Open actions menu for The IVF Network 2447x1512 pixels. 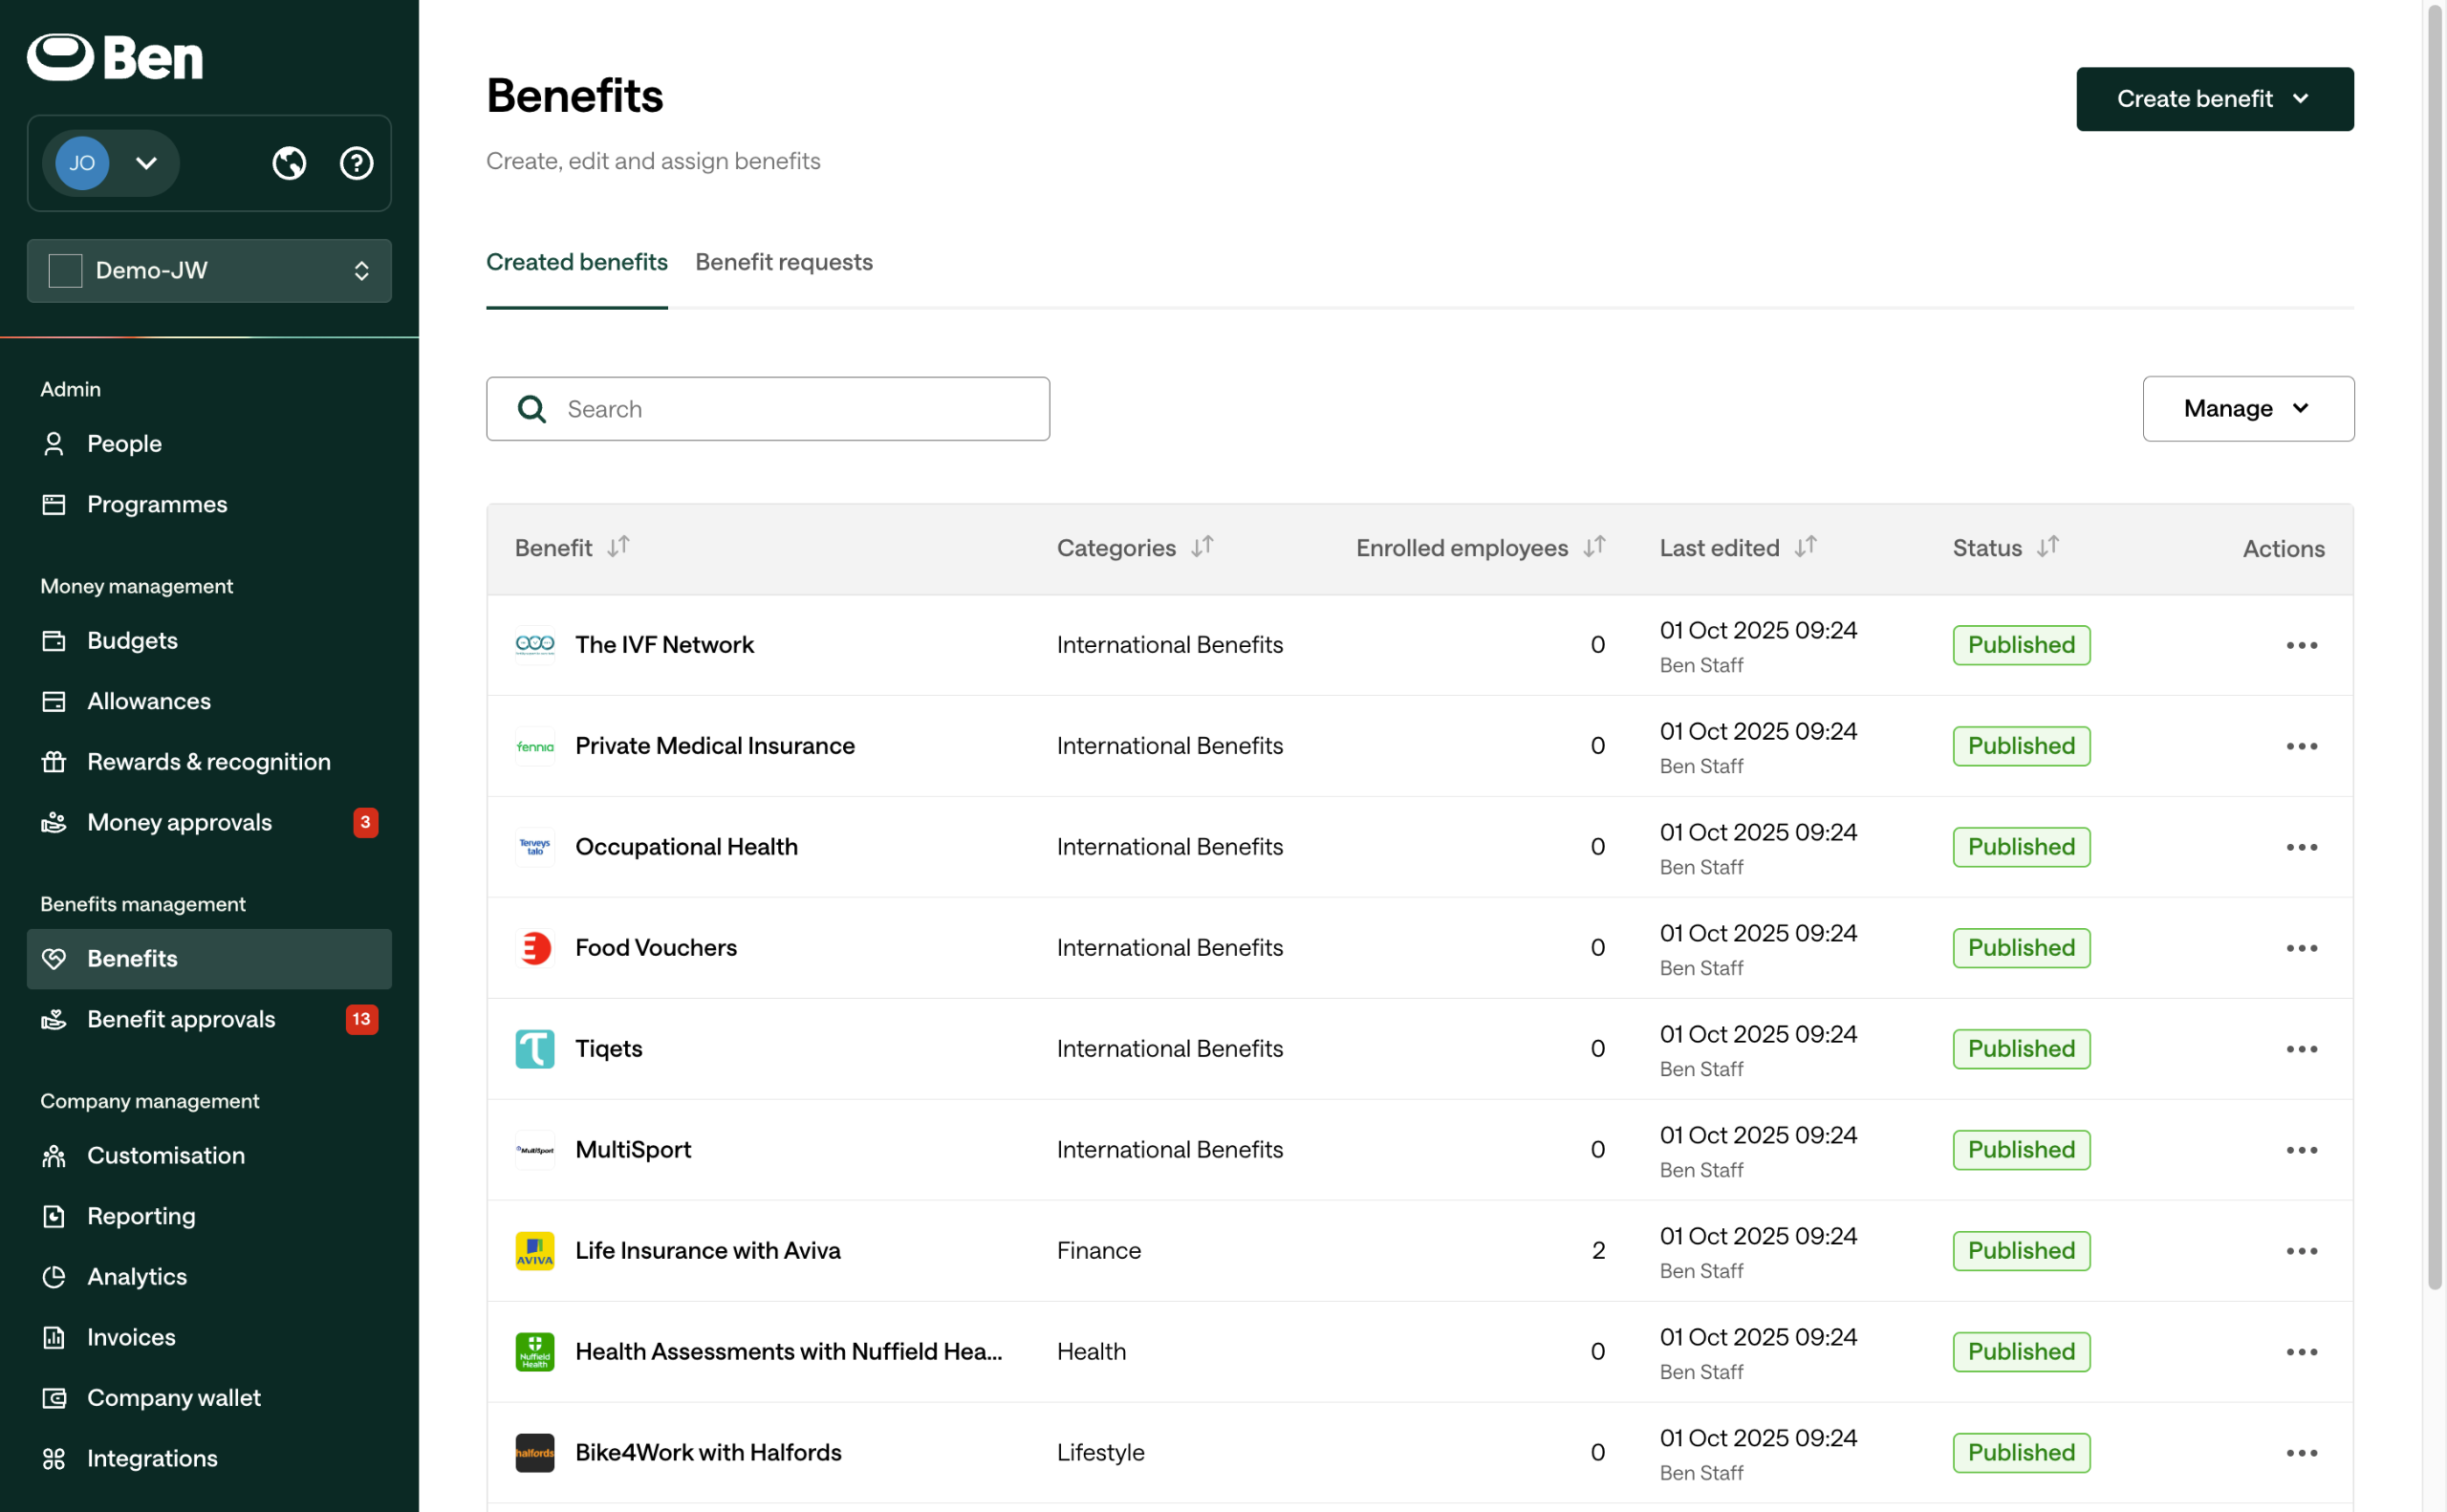coord(2300,645)
